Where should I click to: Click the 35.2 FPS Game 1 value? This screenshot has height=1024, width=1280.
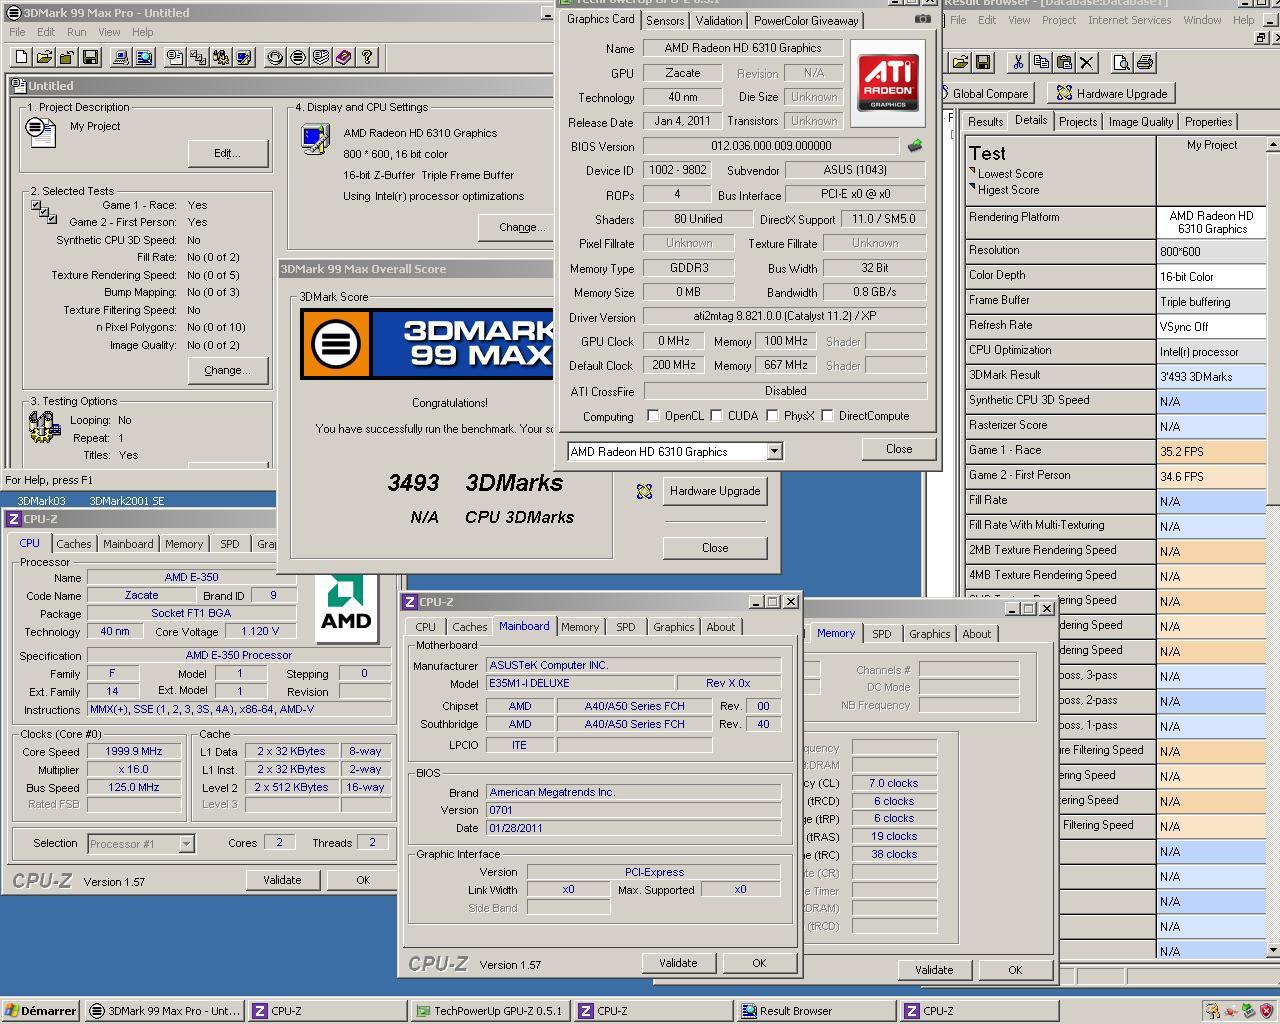(1211, 451)
